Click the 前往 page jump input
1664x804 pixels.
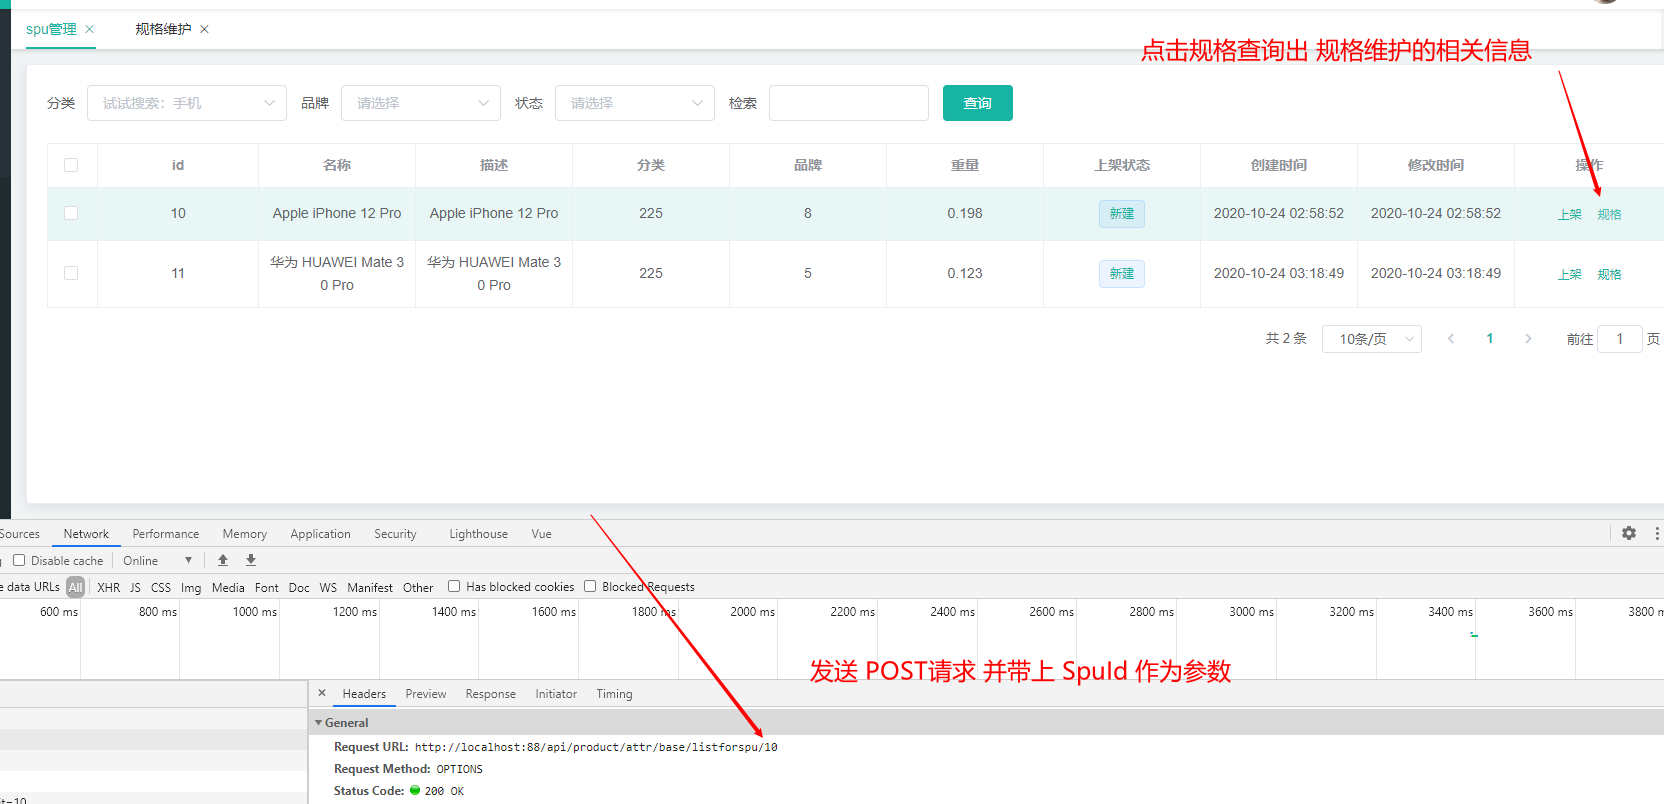tap(1620, 339)
